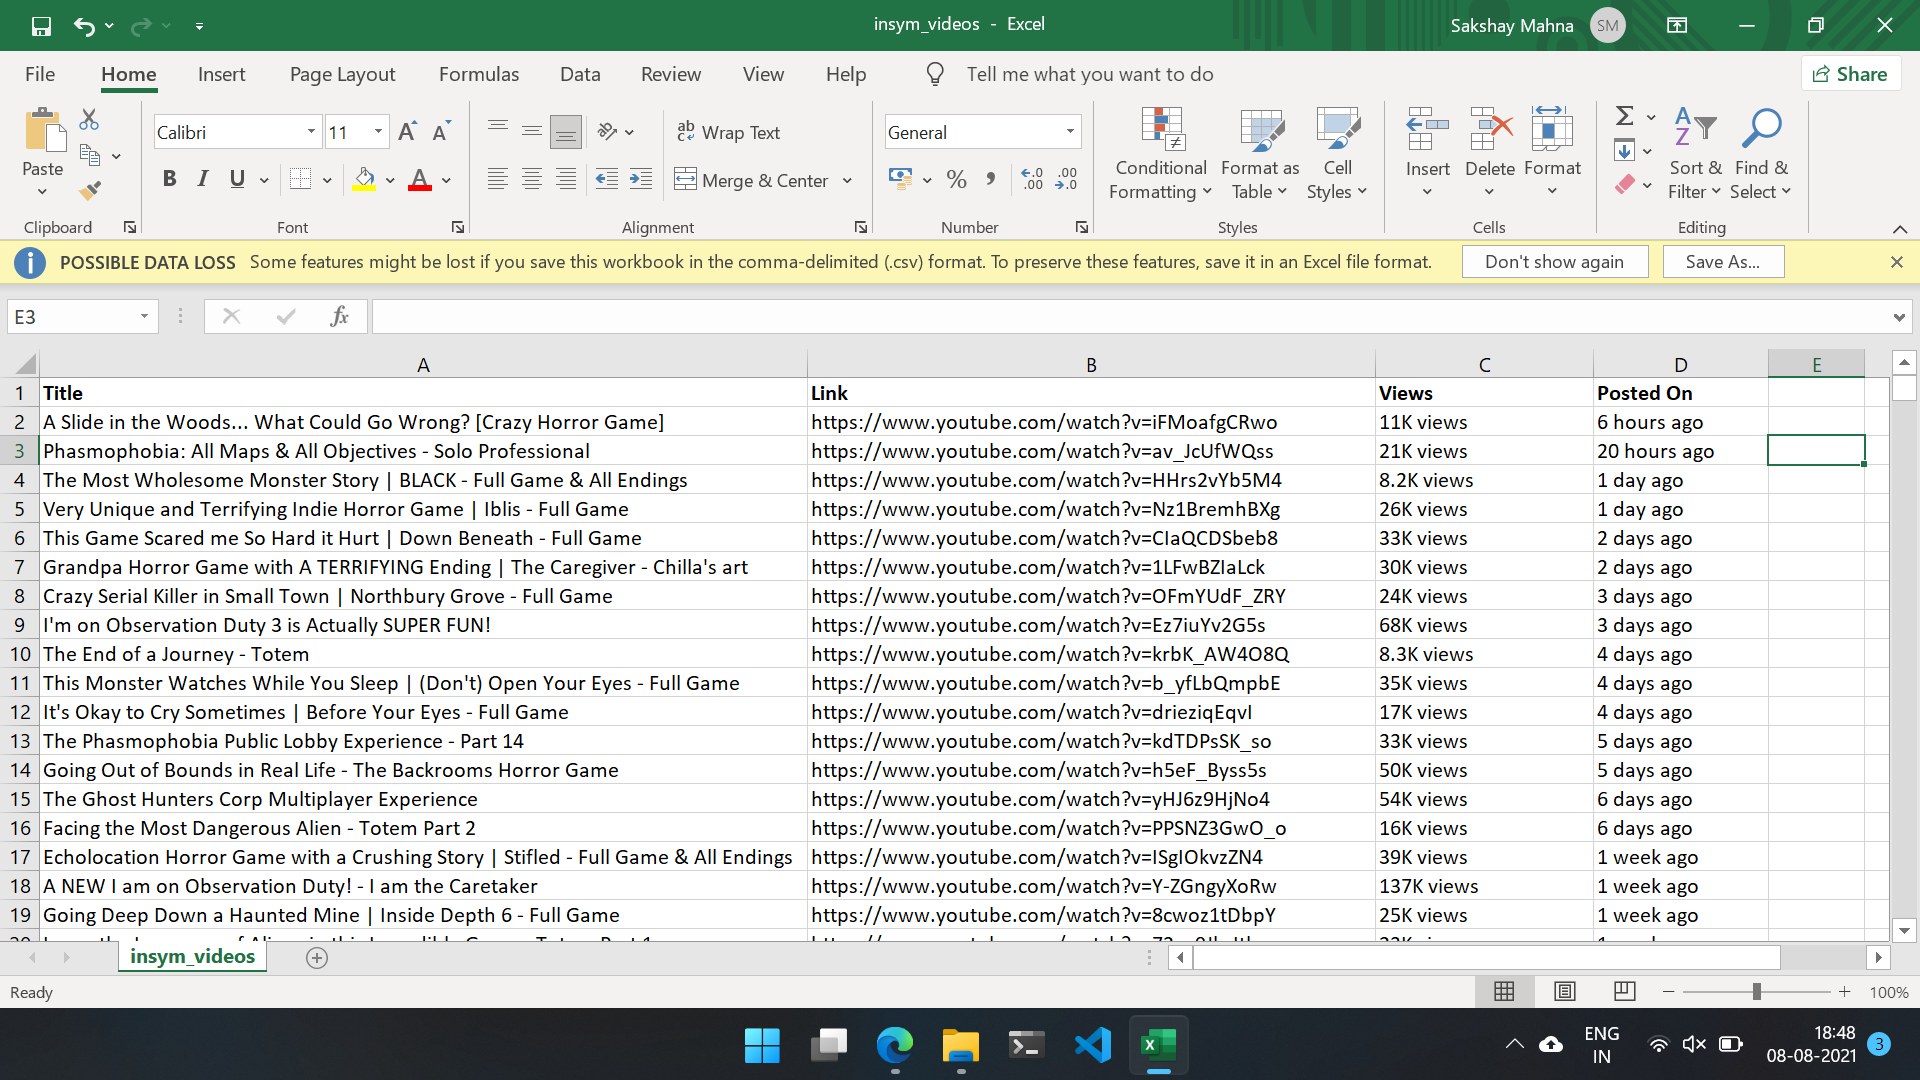
Task: Click the red Font Color icon
Action: pyautogui.click(x=420, y=179)
